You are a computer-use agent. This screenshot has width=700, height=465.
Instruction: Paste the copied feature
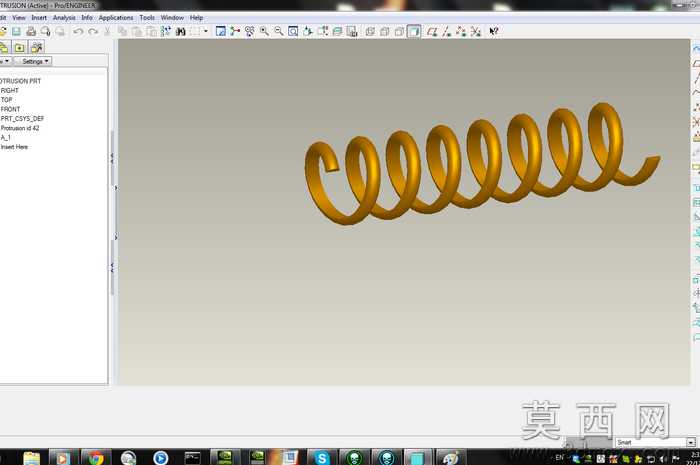pyautogui.click(x=137, y=31)
